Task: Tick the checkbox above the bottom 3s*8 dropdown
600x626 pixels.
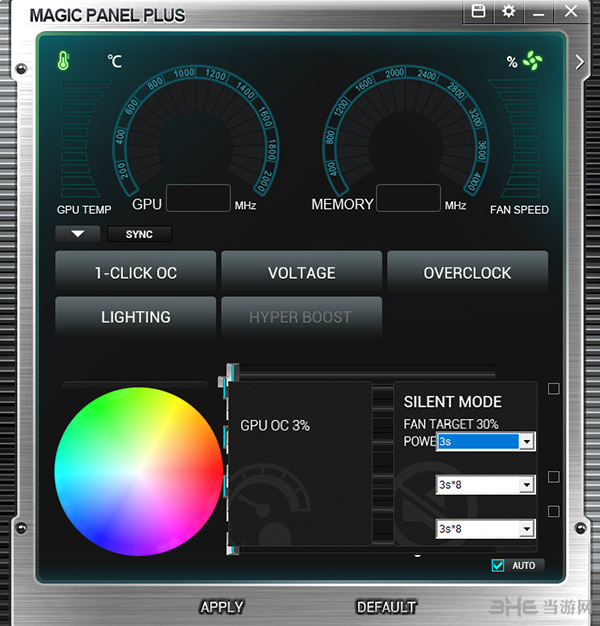Action: coord(553,511)
